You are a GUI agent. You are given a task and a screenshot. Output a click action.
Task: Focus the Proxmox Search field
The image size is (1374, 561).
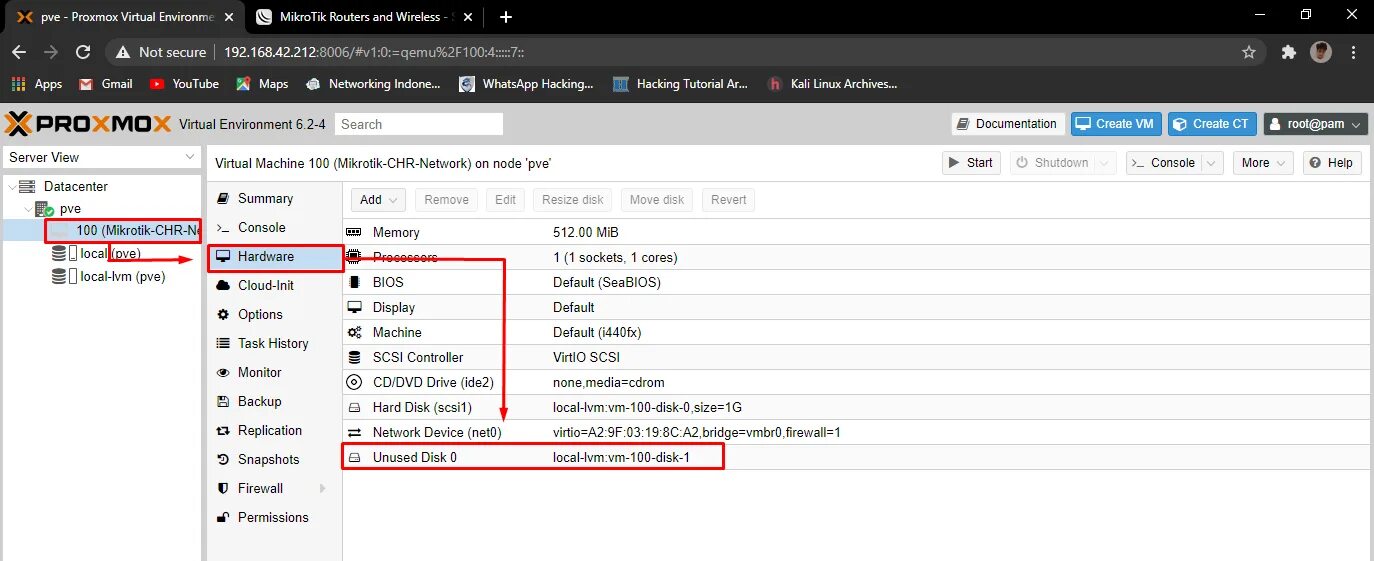point(419,124)
